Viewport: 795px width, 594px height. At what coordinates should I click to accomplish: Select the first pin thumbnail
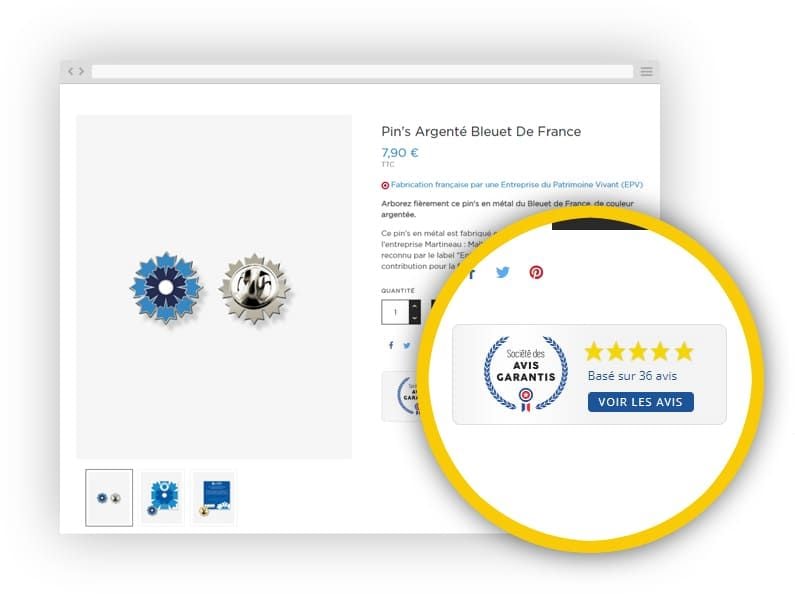click(109, 498)
